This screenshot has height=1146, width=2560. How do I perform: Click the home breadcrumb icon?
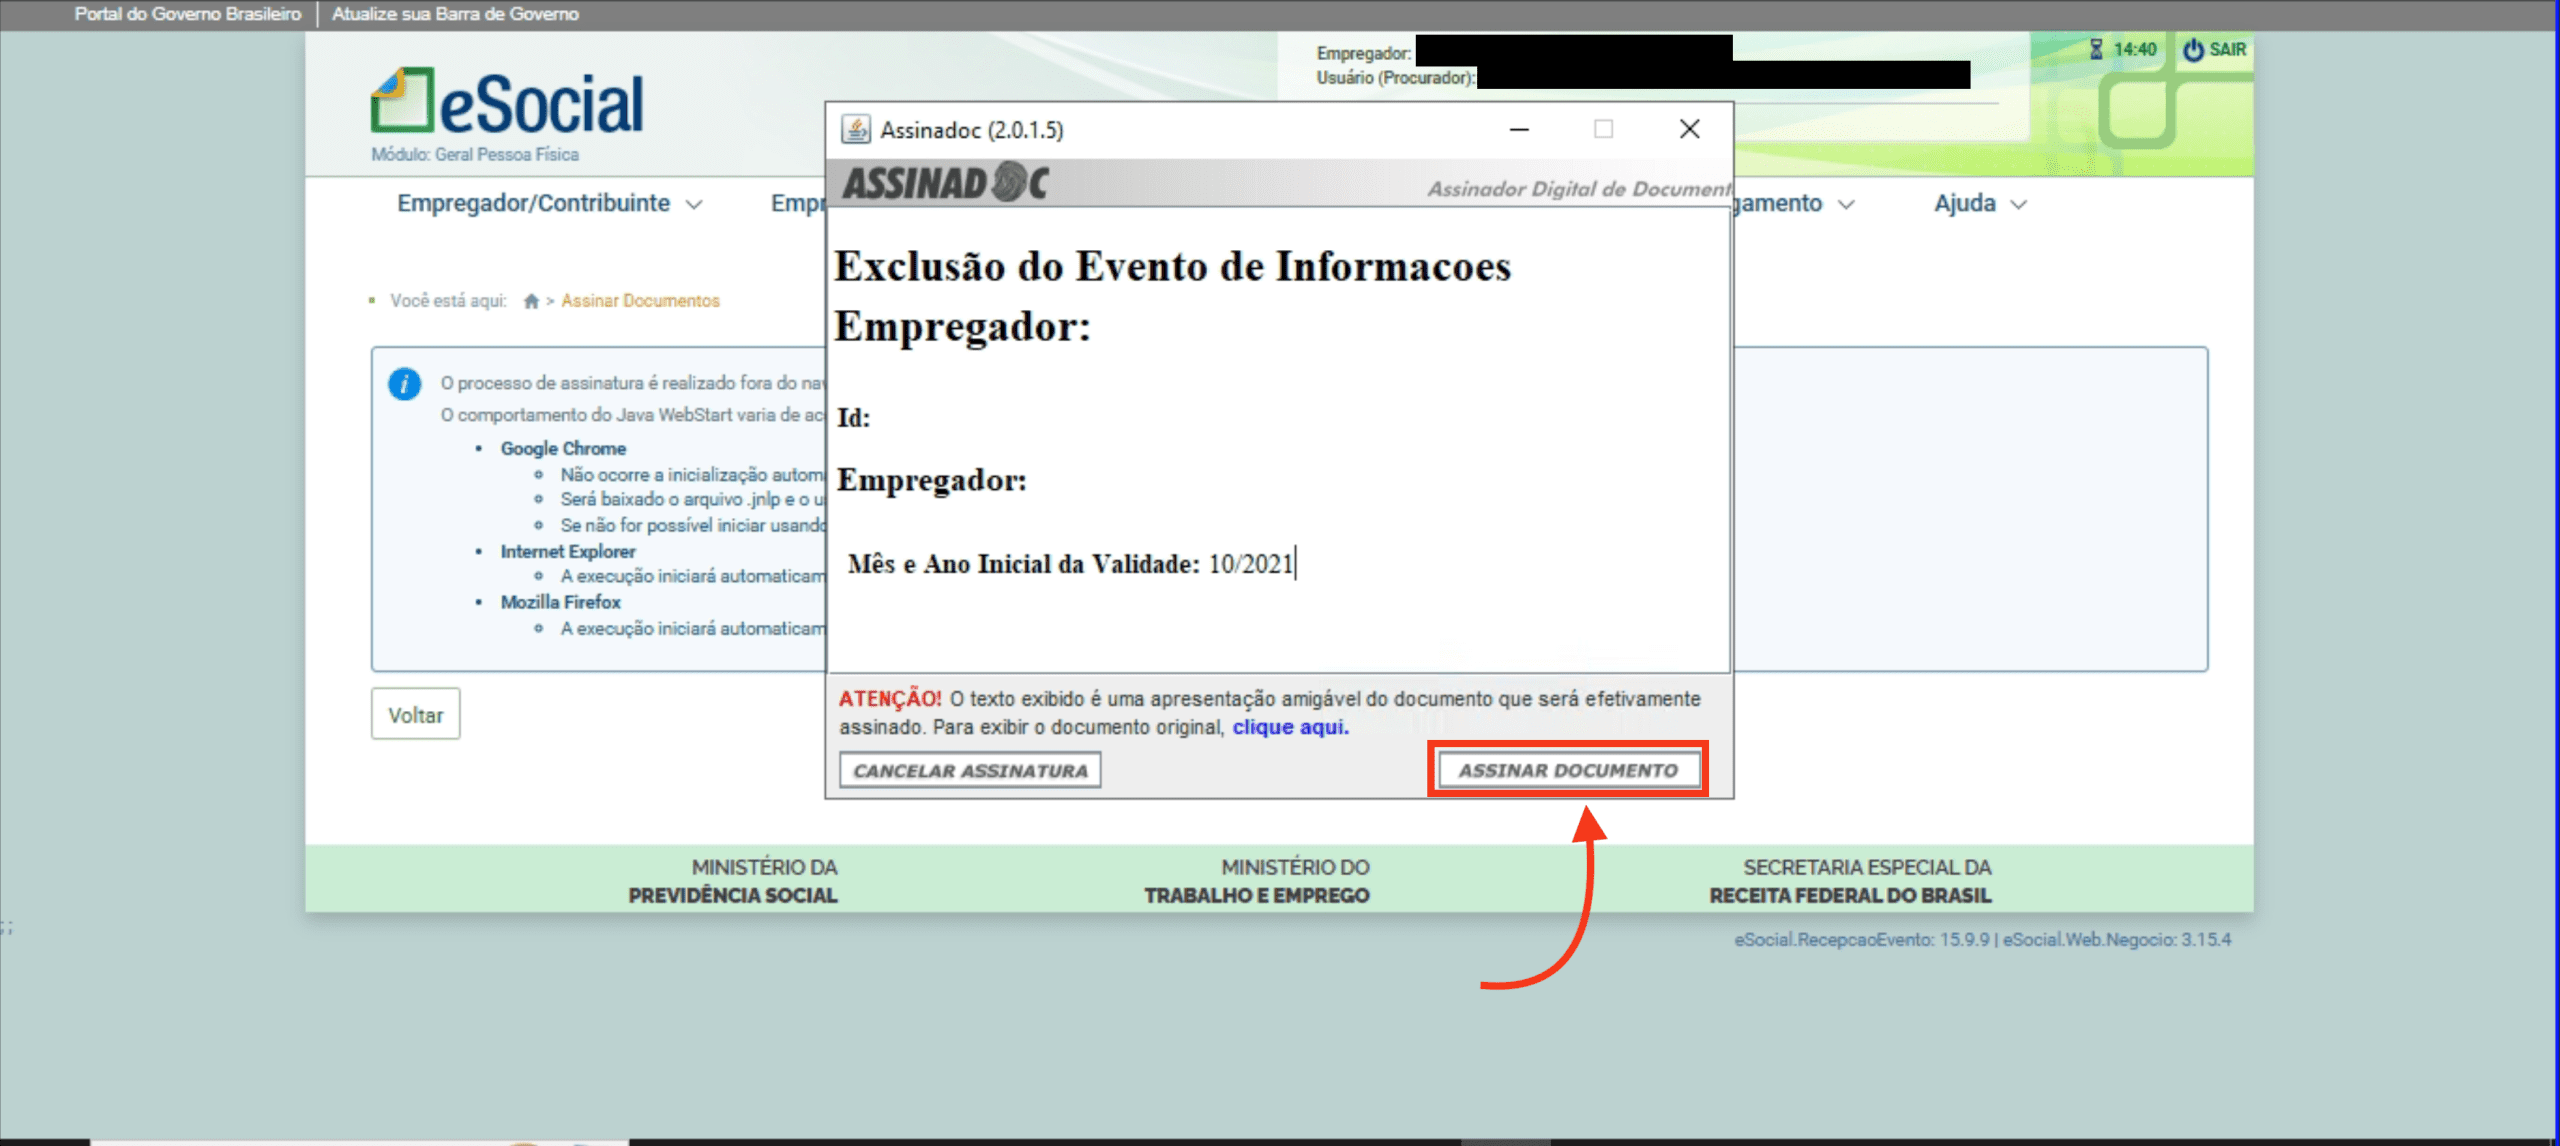[531, 301]
